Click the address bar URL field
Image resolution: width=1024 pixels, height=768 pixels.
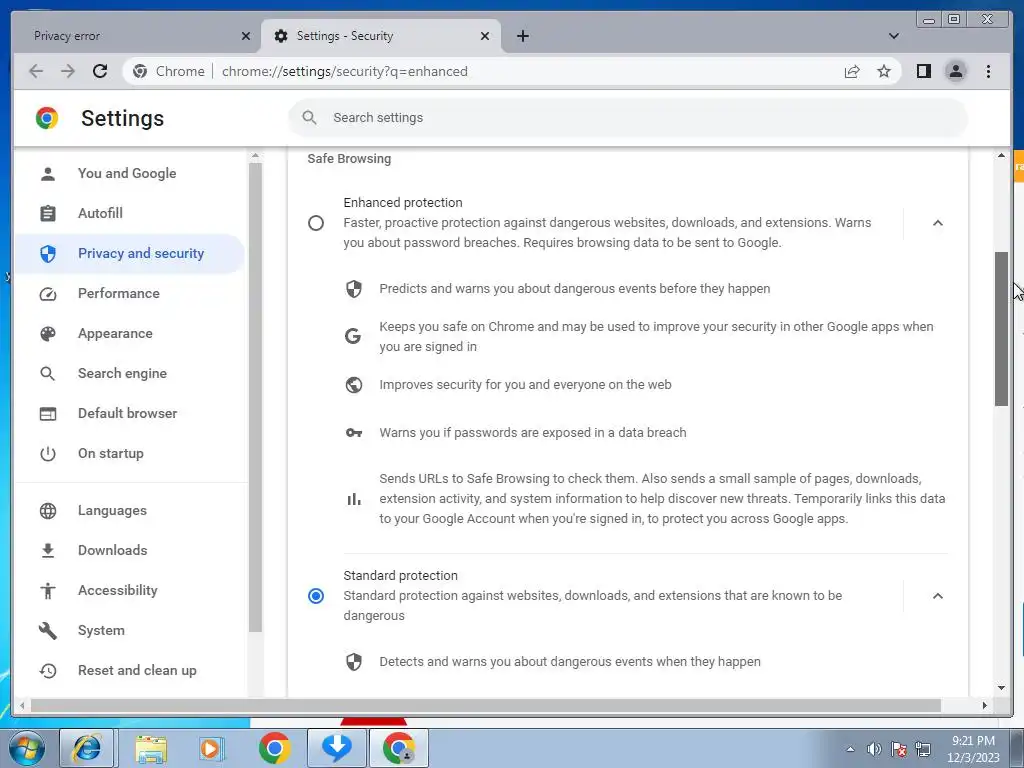point(512,71)
